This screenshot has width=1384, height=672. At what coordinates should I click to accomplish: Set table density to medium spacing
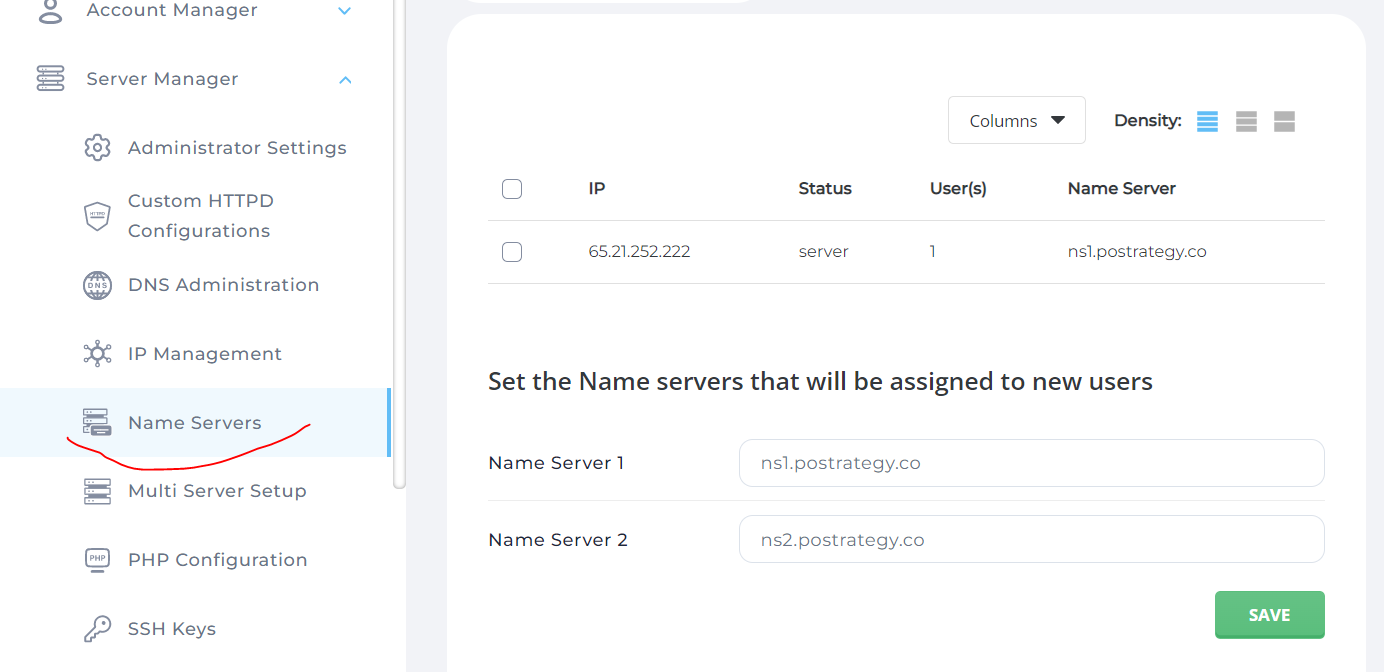[1245, 120]
